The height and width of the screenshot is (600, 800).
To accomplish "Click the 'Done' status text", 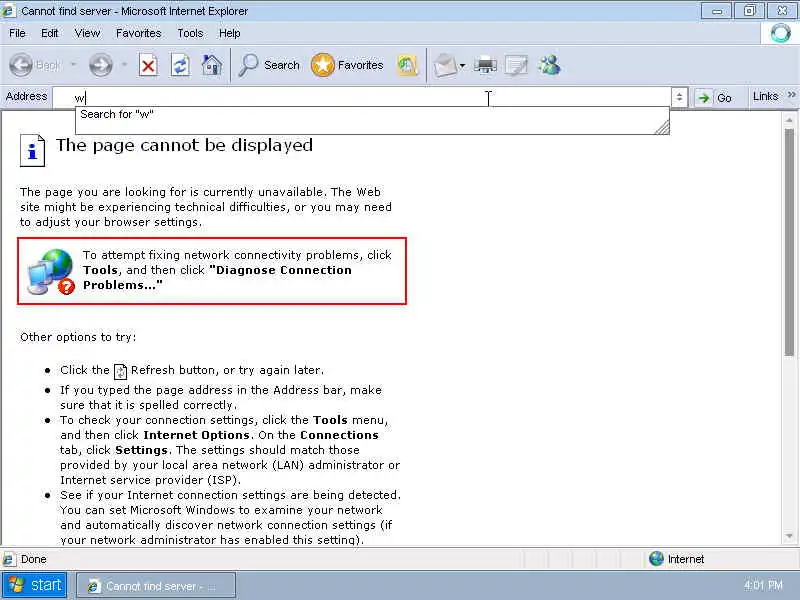I will coord(34,559).
